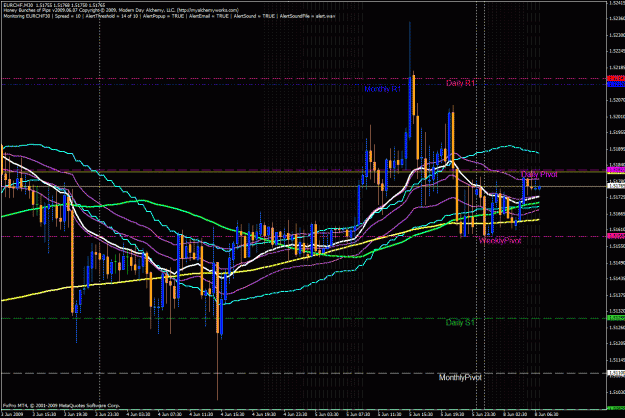Click the 4 Jun 15:30 time label
Viewport: 625px width, 418px height.
coord(232,414)
